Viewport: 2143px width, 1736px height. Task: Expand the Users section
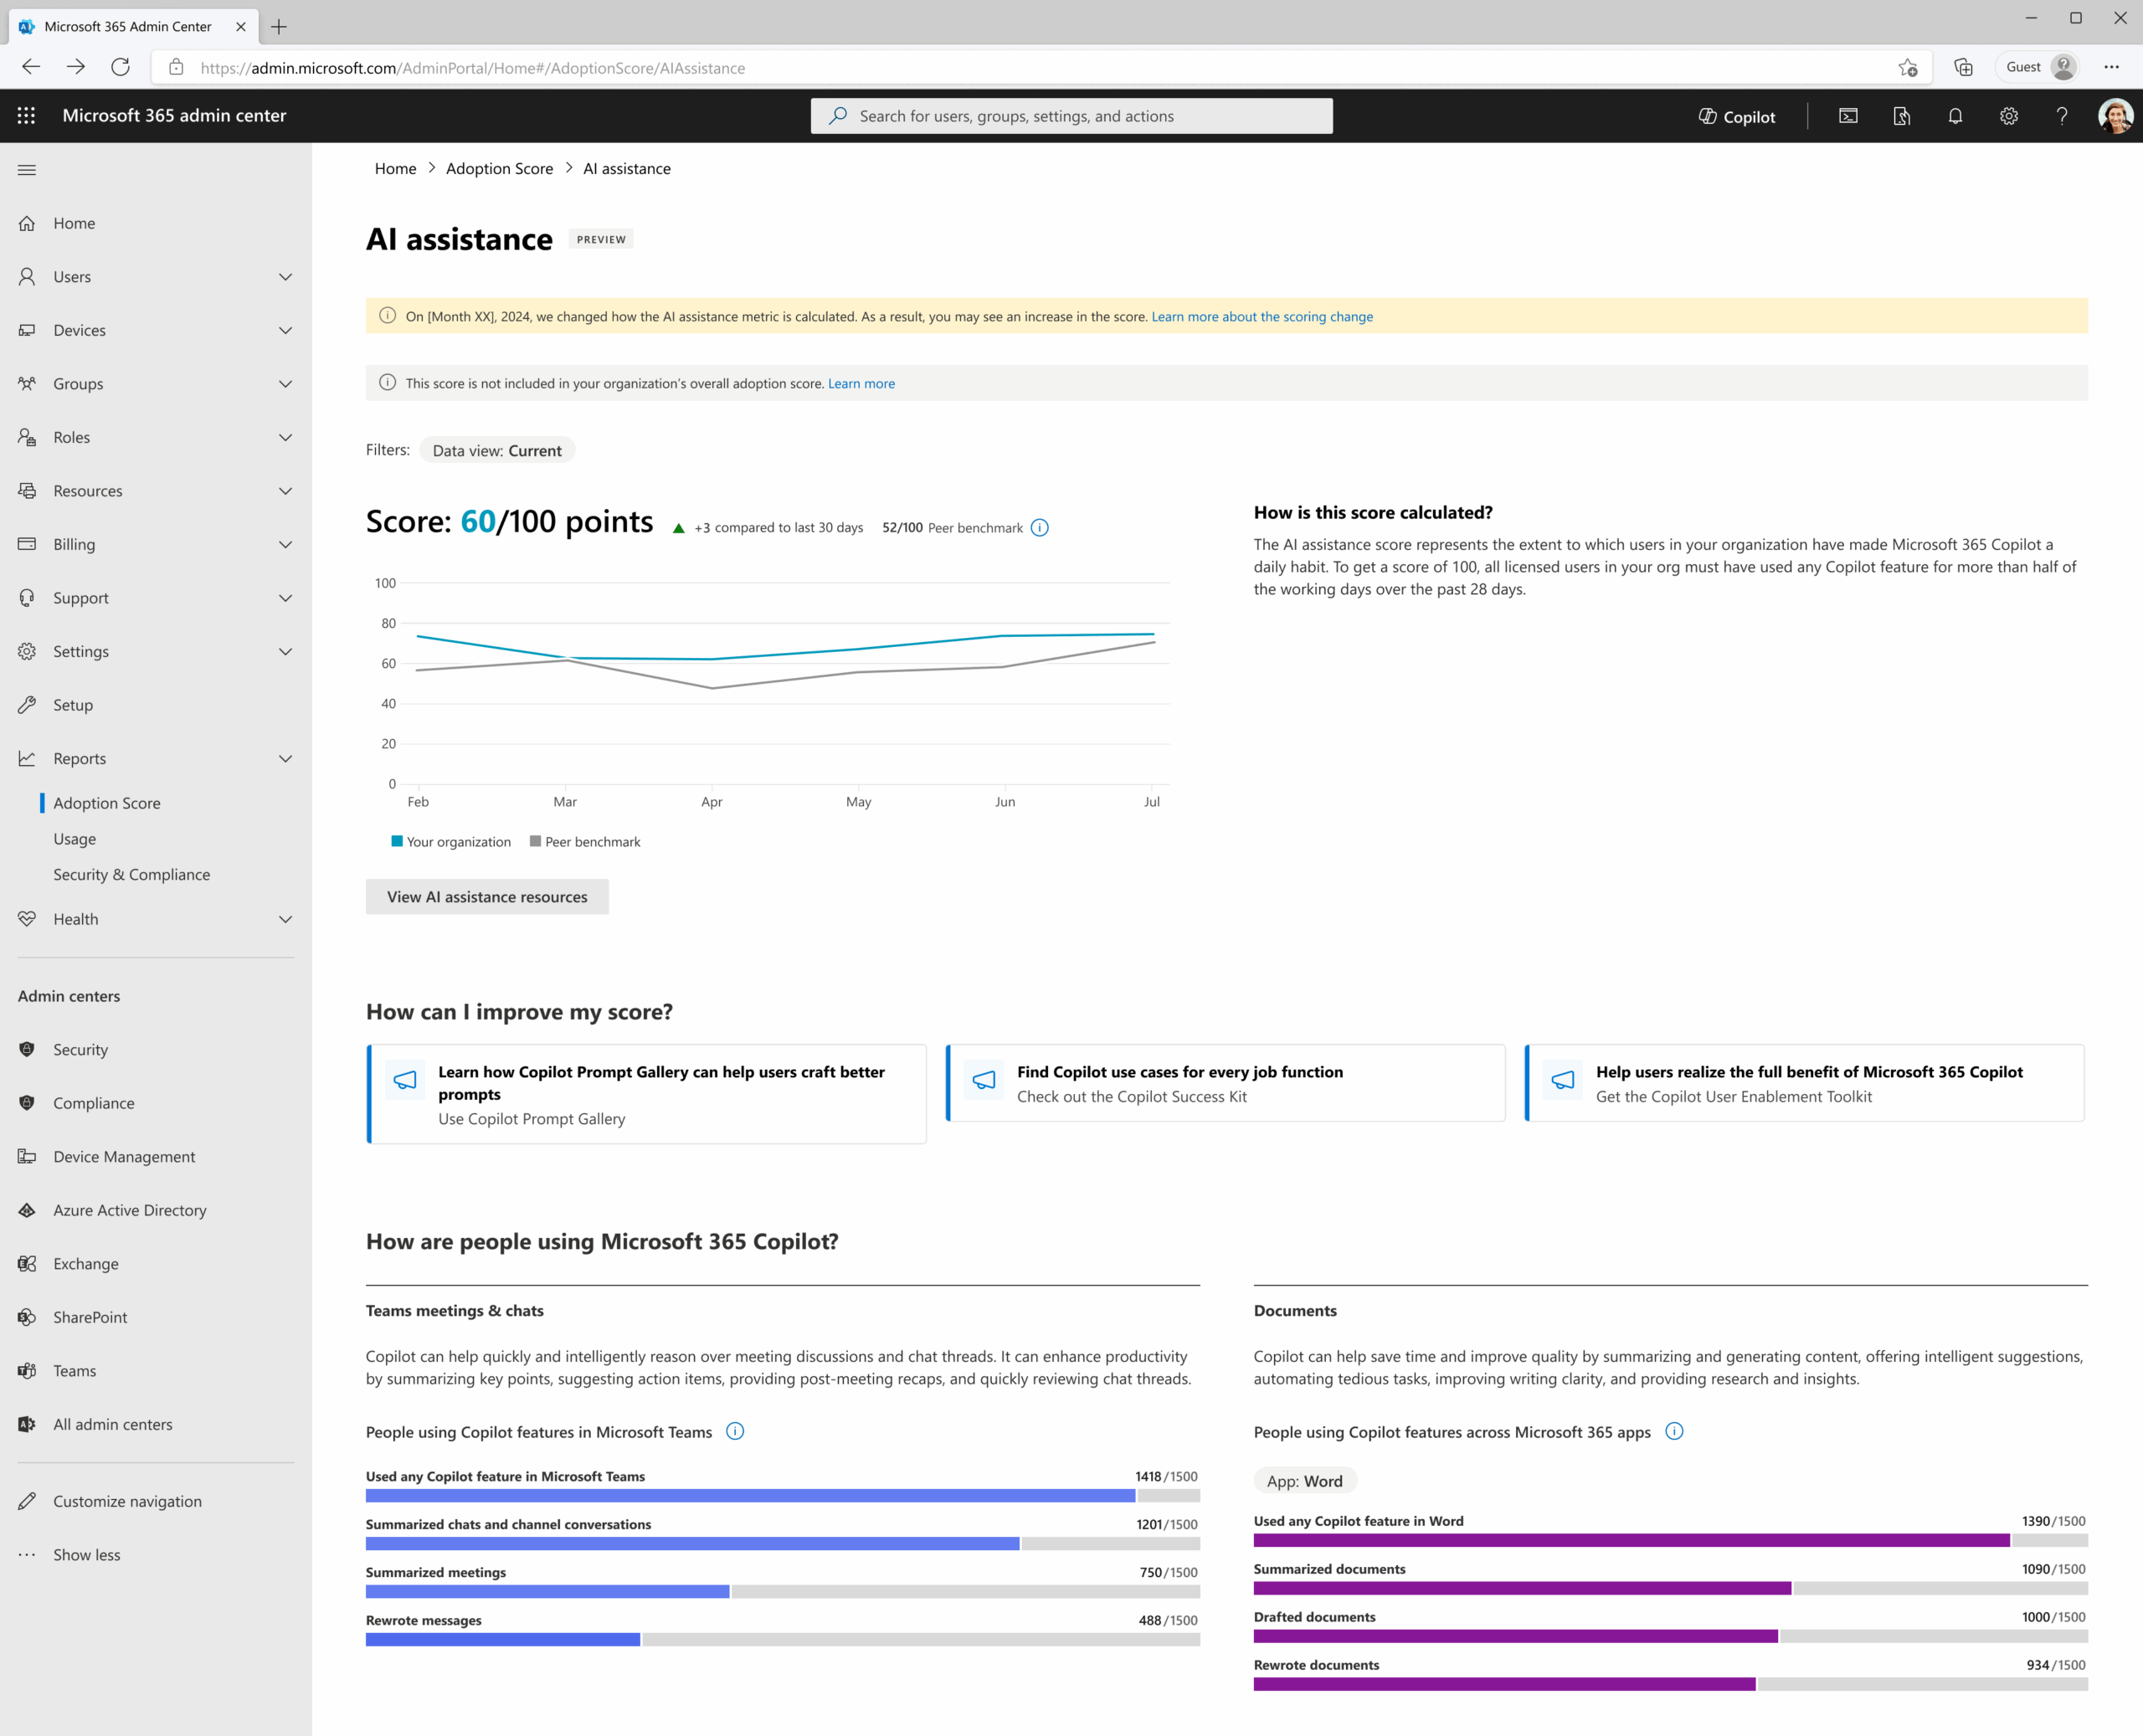point(286,277)
